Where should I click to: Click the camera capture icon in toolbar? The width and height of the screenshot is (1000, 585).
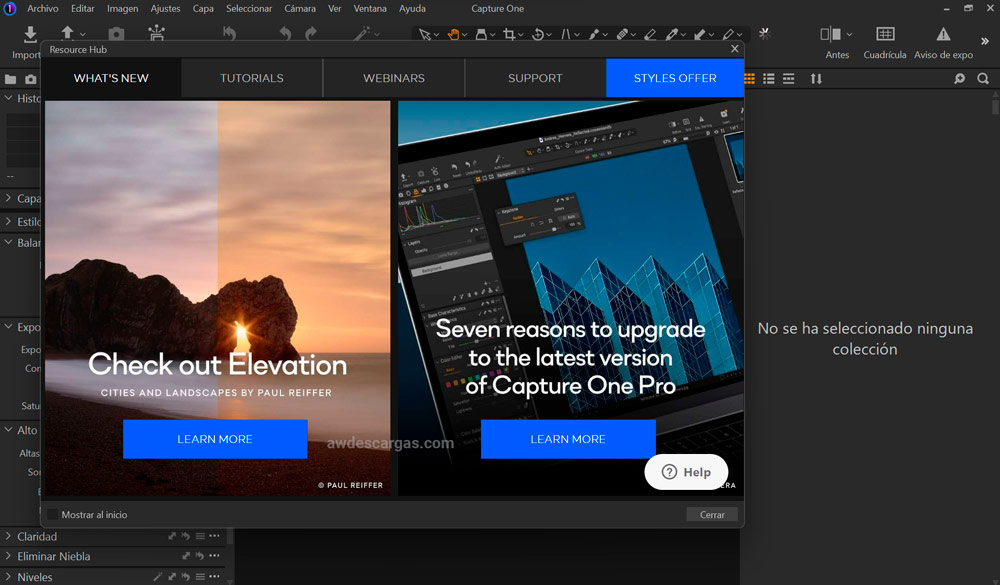116,34
